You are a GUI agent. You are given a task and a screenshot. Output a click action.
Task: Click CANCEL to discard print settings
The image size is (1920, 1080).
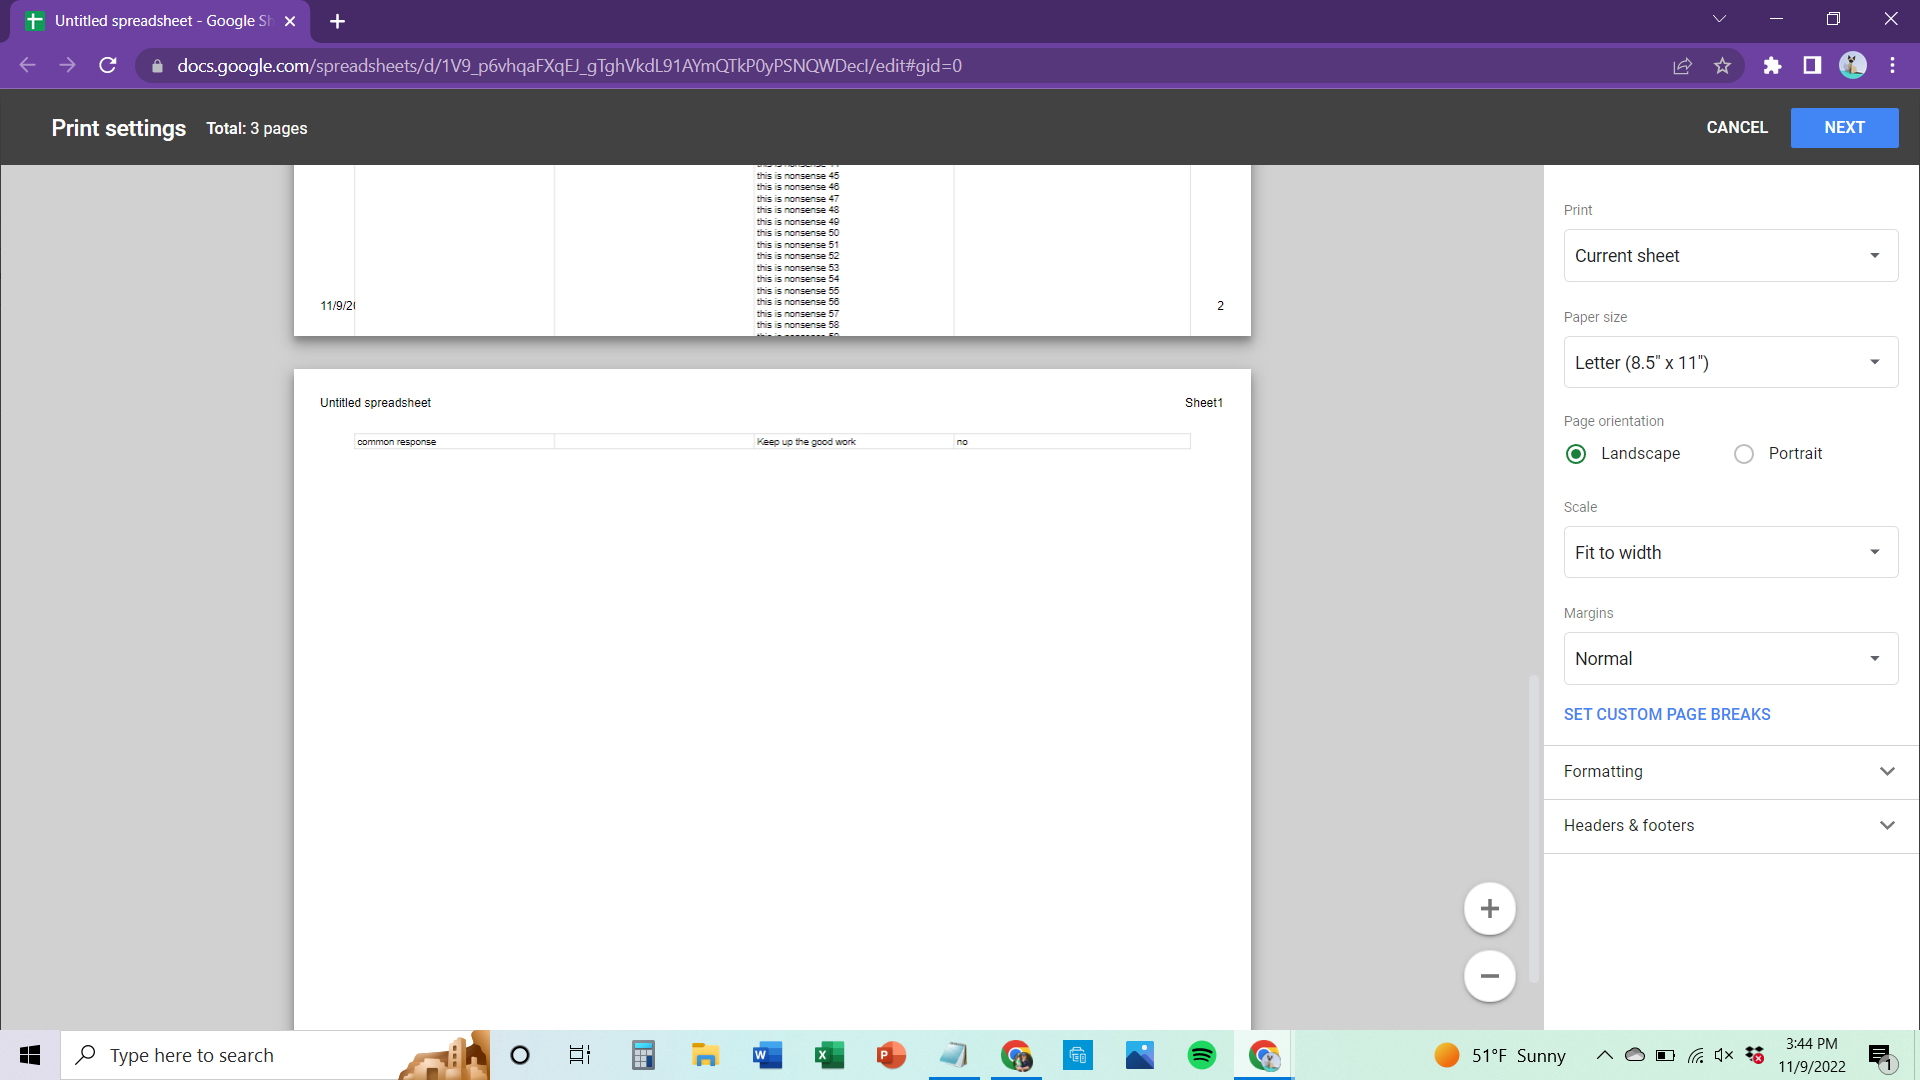coord(1737,128)
